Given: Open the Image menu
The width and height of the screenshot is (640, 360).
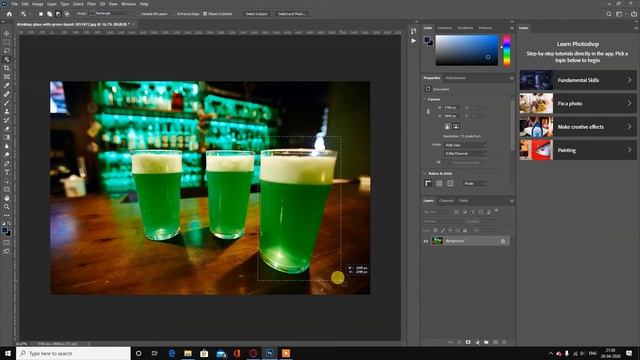Looking at the screenshot, I should (38, 4).
